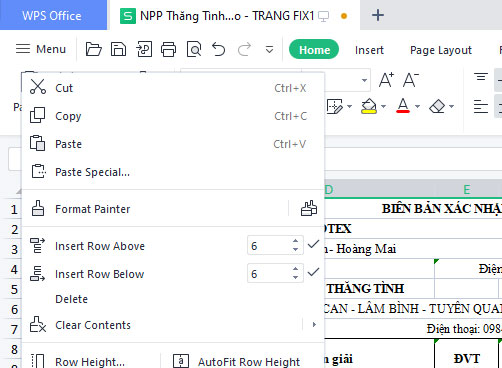Open the fill color dropdown arrow

383,106
